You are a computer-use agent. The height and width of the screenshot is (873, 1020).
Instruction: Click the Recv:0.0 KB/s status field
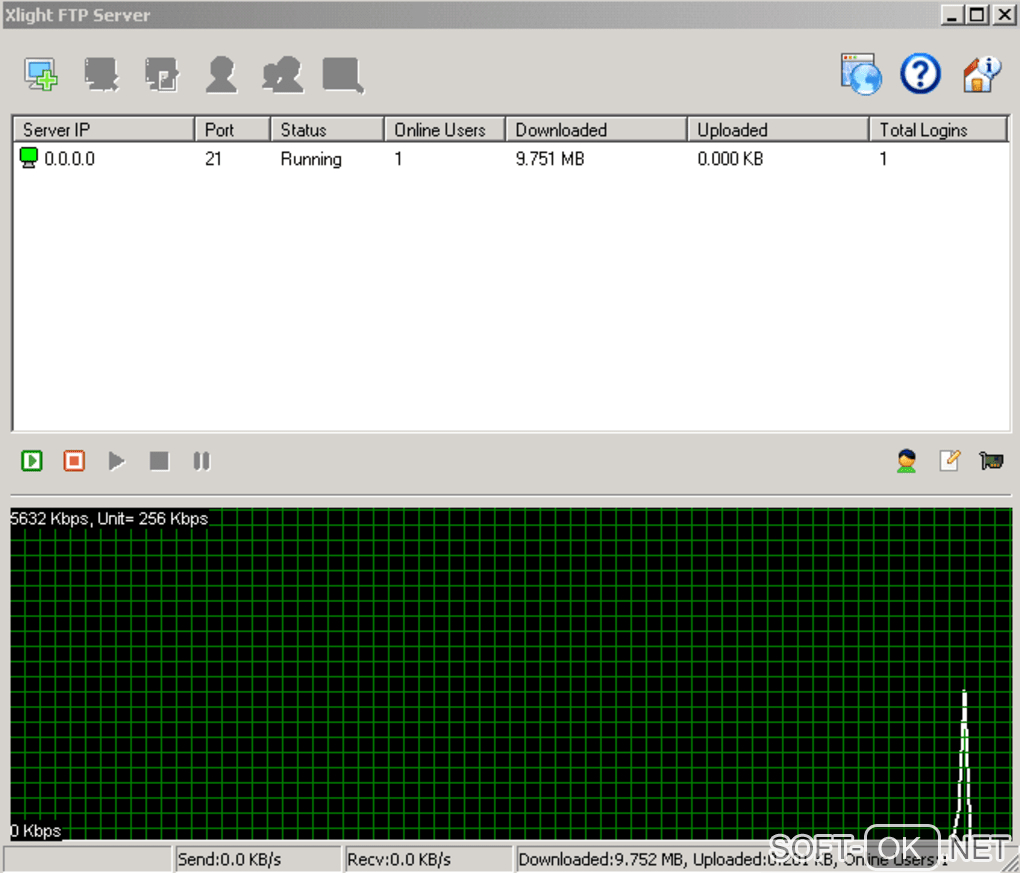(x=427, y=859)
